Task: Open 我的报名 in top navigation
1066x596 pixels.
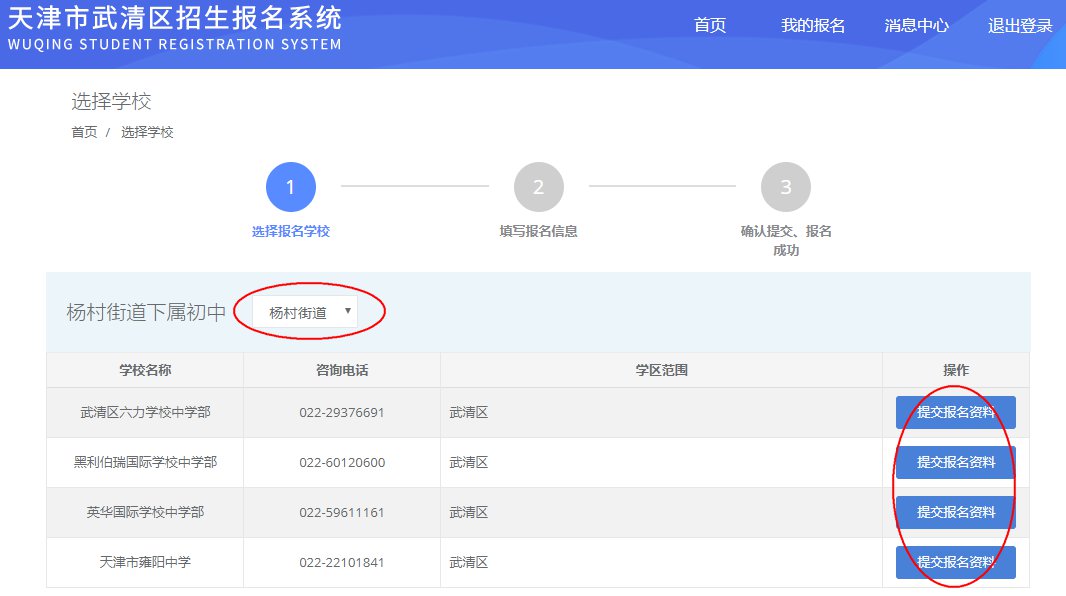Action: tap(813, 26)
